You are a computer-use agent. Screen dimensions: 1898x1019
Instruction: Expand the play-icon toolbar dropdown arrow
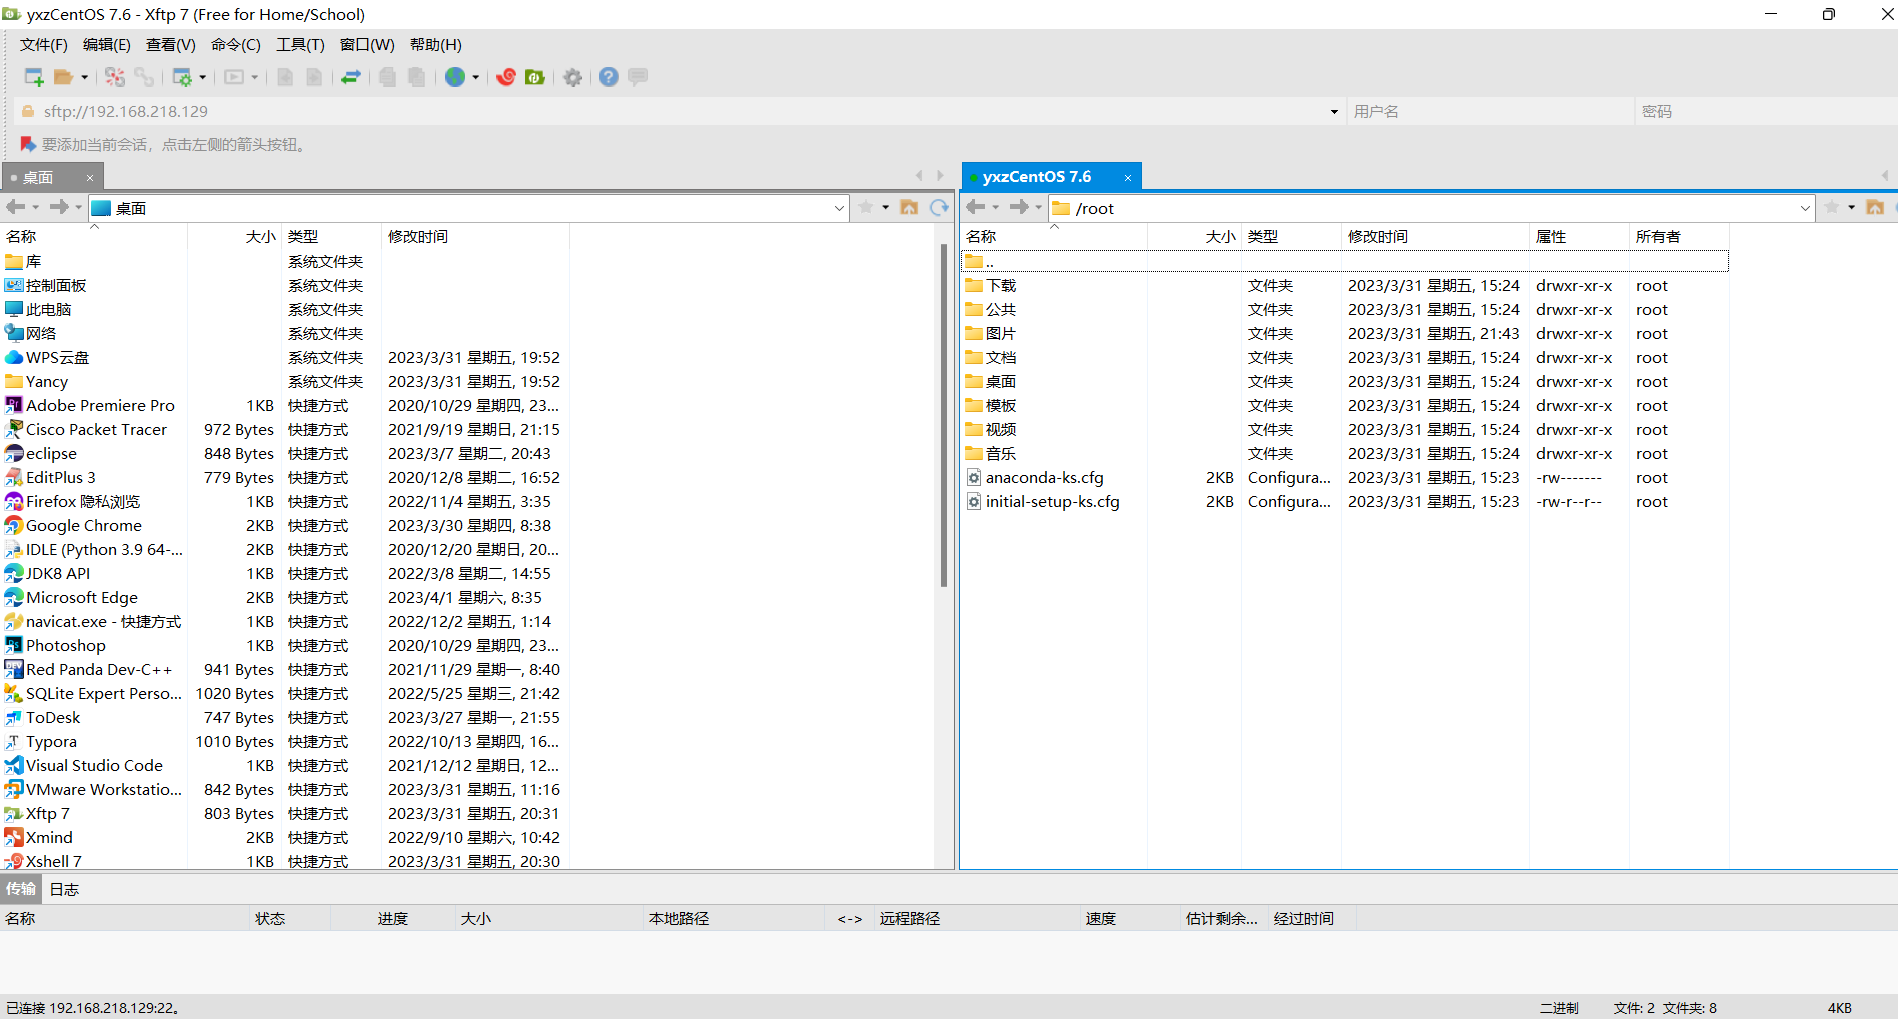[x=255, y=77]
